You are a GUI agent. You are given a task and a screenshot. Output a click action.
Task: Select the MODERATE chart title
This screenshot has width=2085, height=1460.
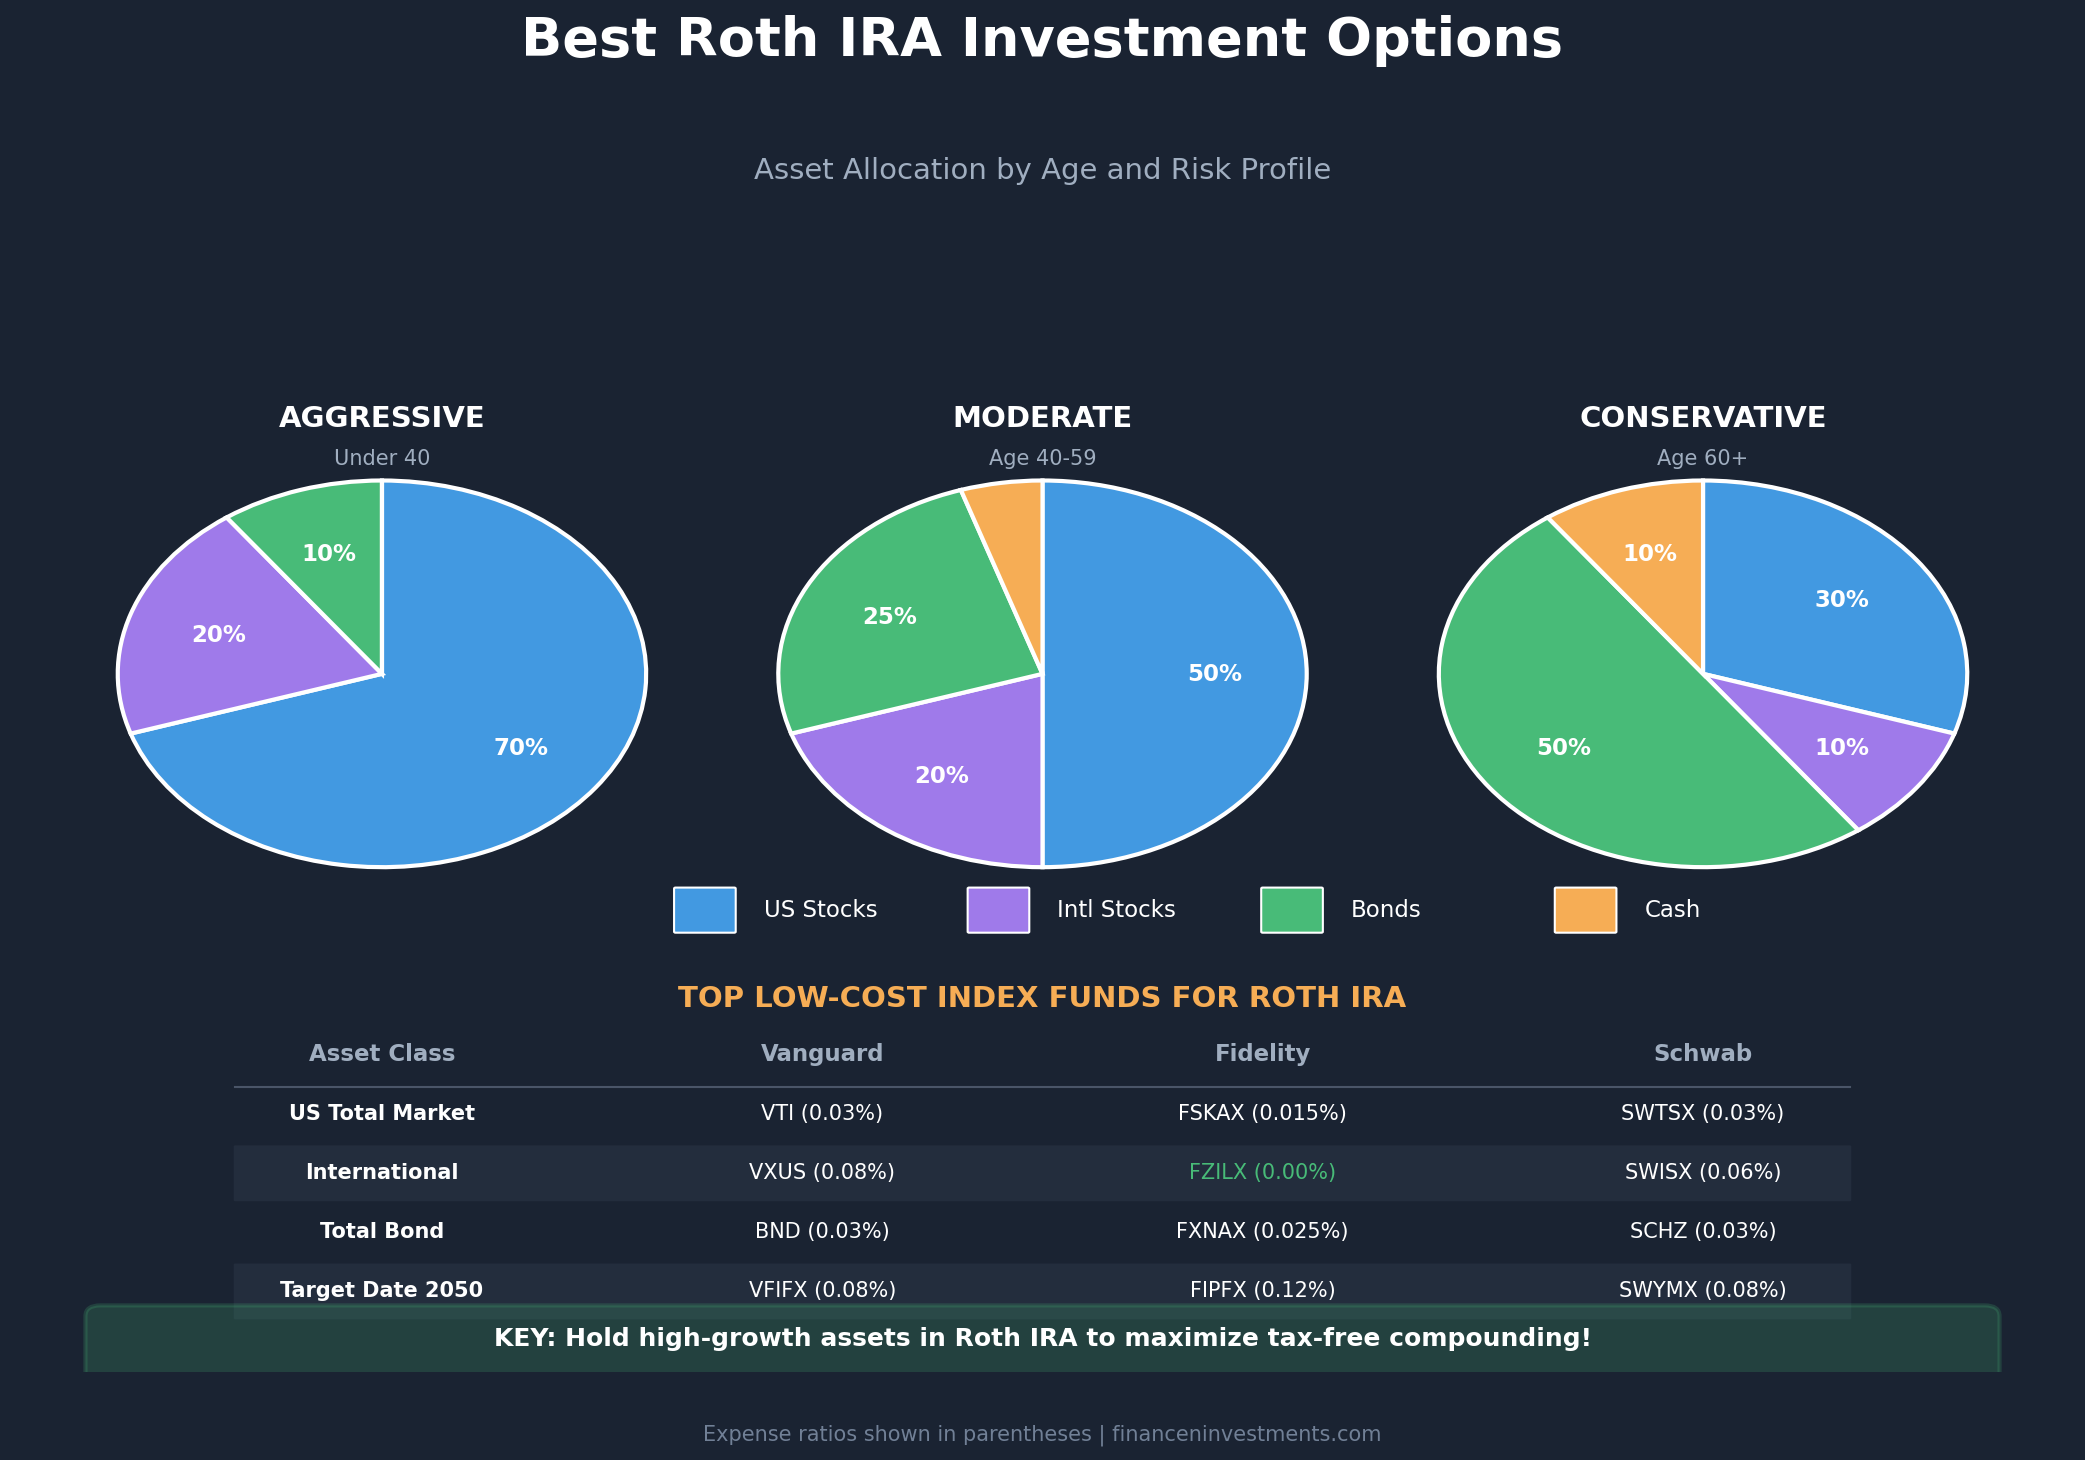click(1043, 417)
